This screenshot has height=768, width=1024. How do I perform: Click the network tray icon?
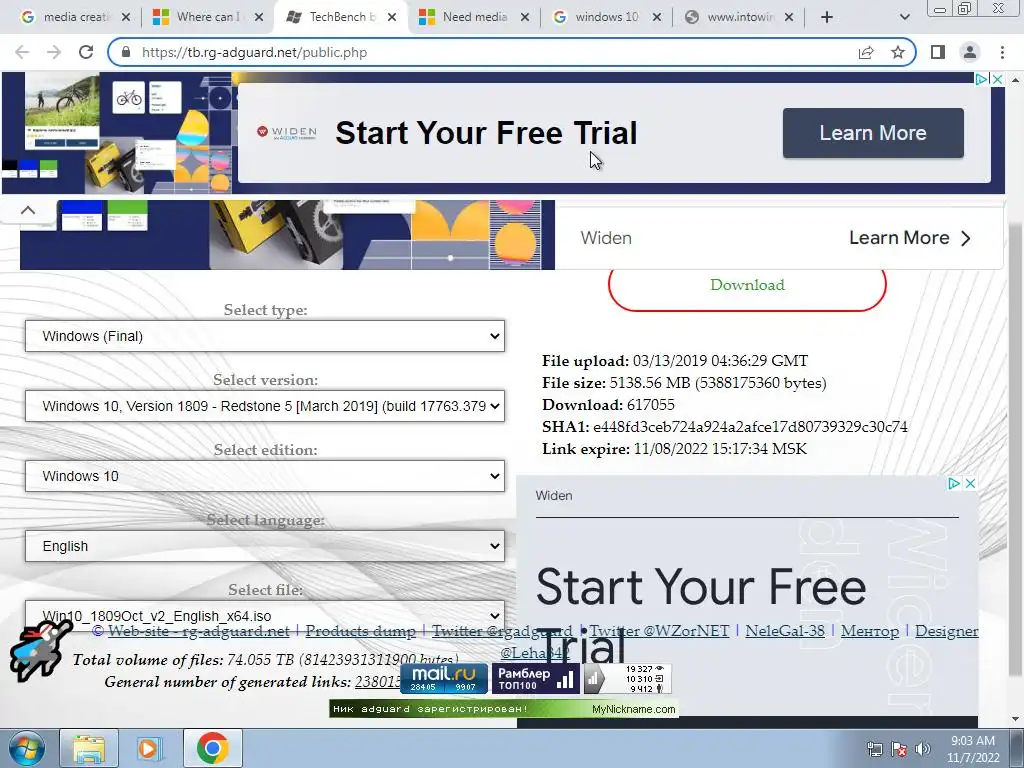tap(874, 749)
